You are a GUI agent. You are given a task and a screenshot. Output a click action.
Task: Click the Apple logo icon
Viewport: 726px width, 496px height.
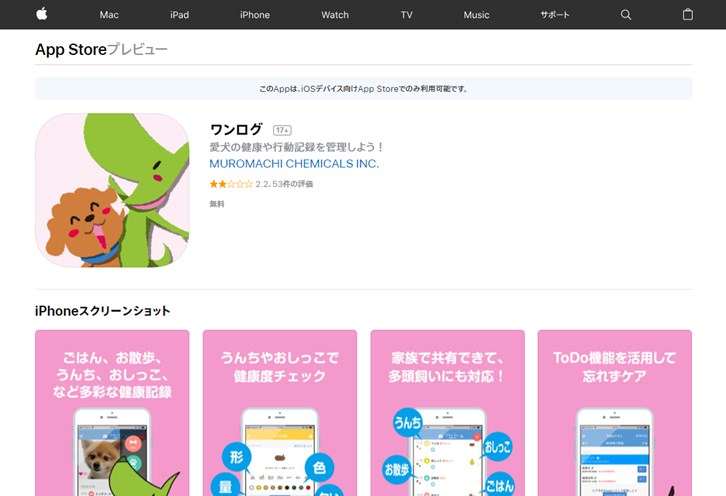pyautogui.click(x=42, y=14)
